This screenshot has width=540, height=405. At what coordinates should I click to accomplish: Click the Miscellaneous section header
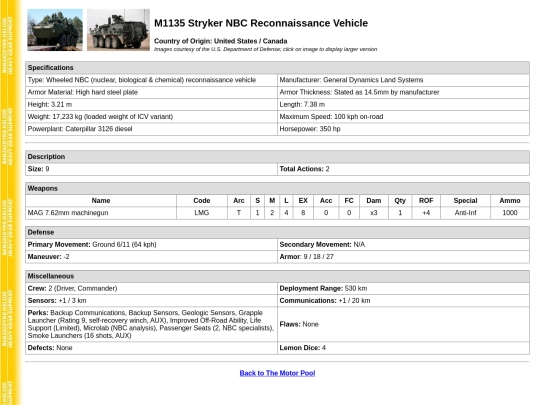(277, 276)
